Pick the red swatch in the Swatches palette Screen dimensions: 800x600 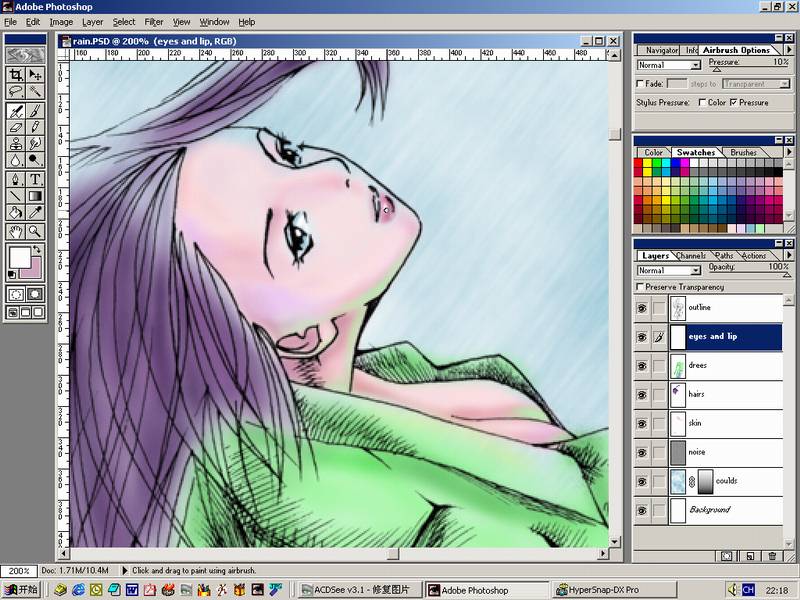(x=638, y=163)
